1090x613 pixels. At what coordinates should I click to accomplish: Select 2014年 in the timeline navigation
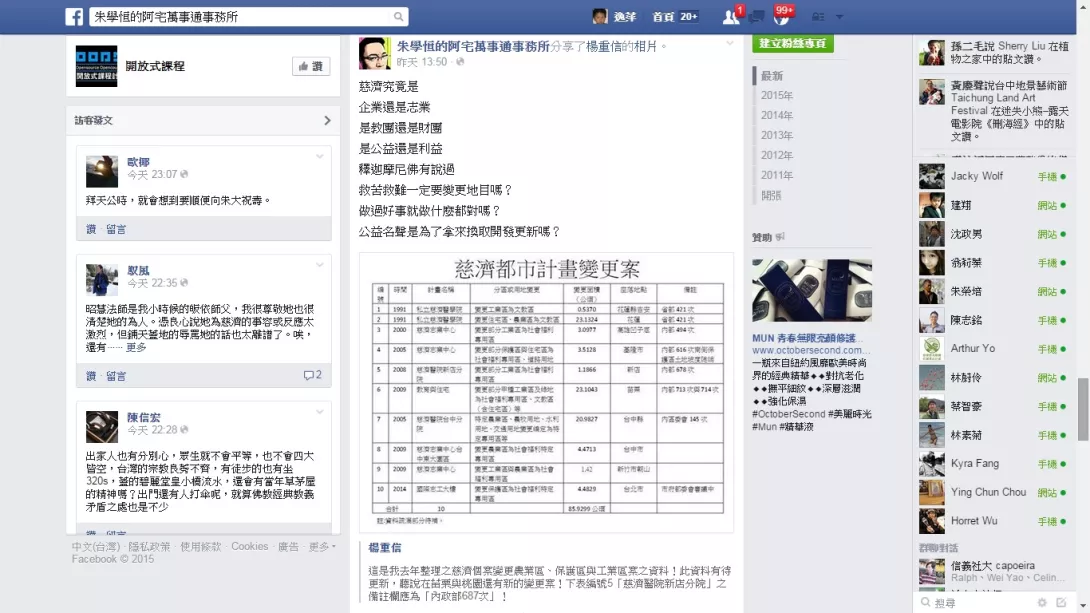tap(776, 115)
